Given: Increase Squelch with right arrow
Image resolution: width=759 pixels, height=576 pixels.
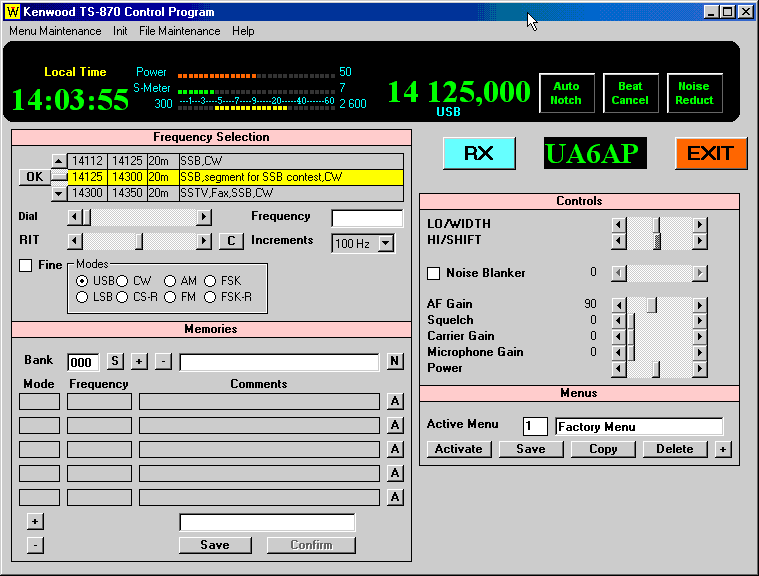Looking at the screenshot, I should (699, 320).
